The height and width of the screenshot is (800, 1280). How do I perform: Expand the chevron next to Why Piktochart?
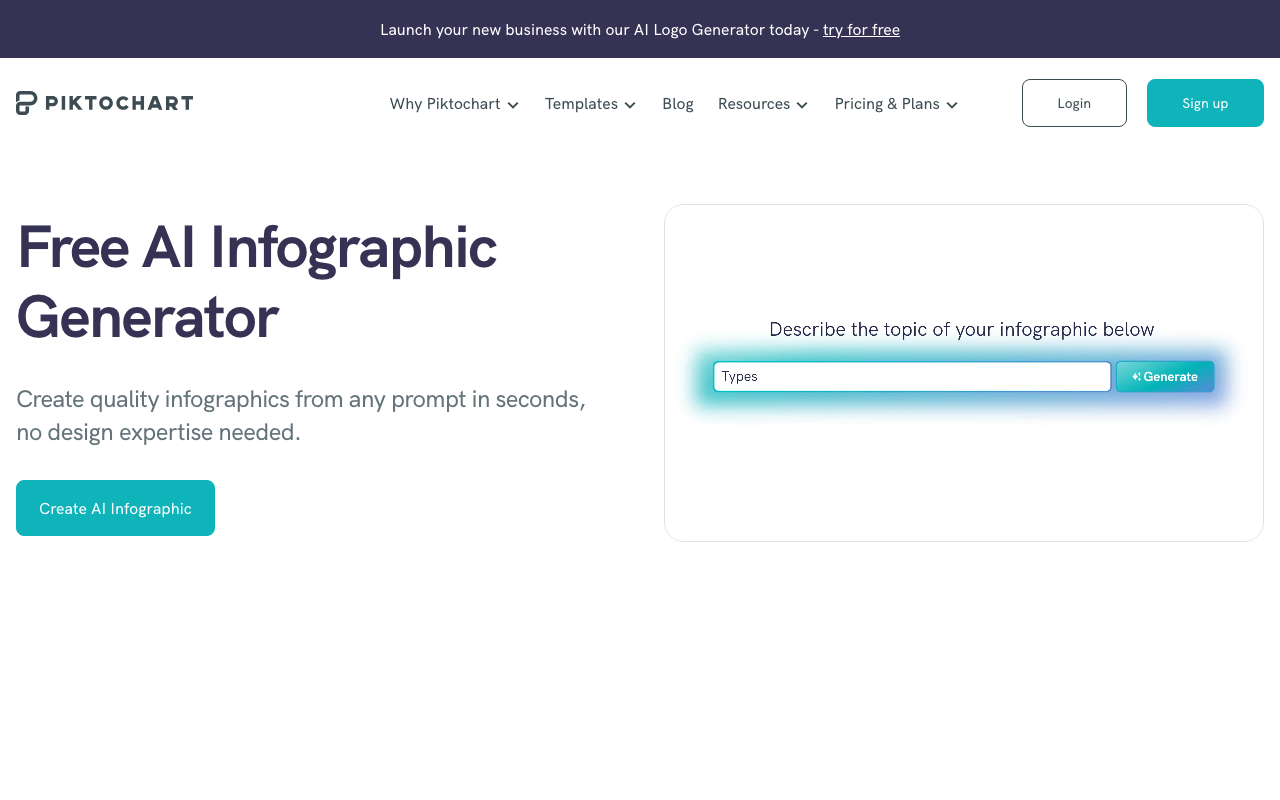[513, 105]
